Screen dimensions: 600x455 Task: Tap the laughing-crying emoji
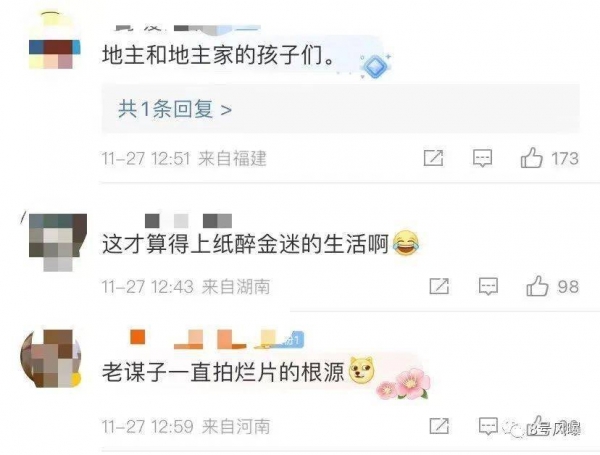(x=406, y=243)
